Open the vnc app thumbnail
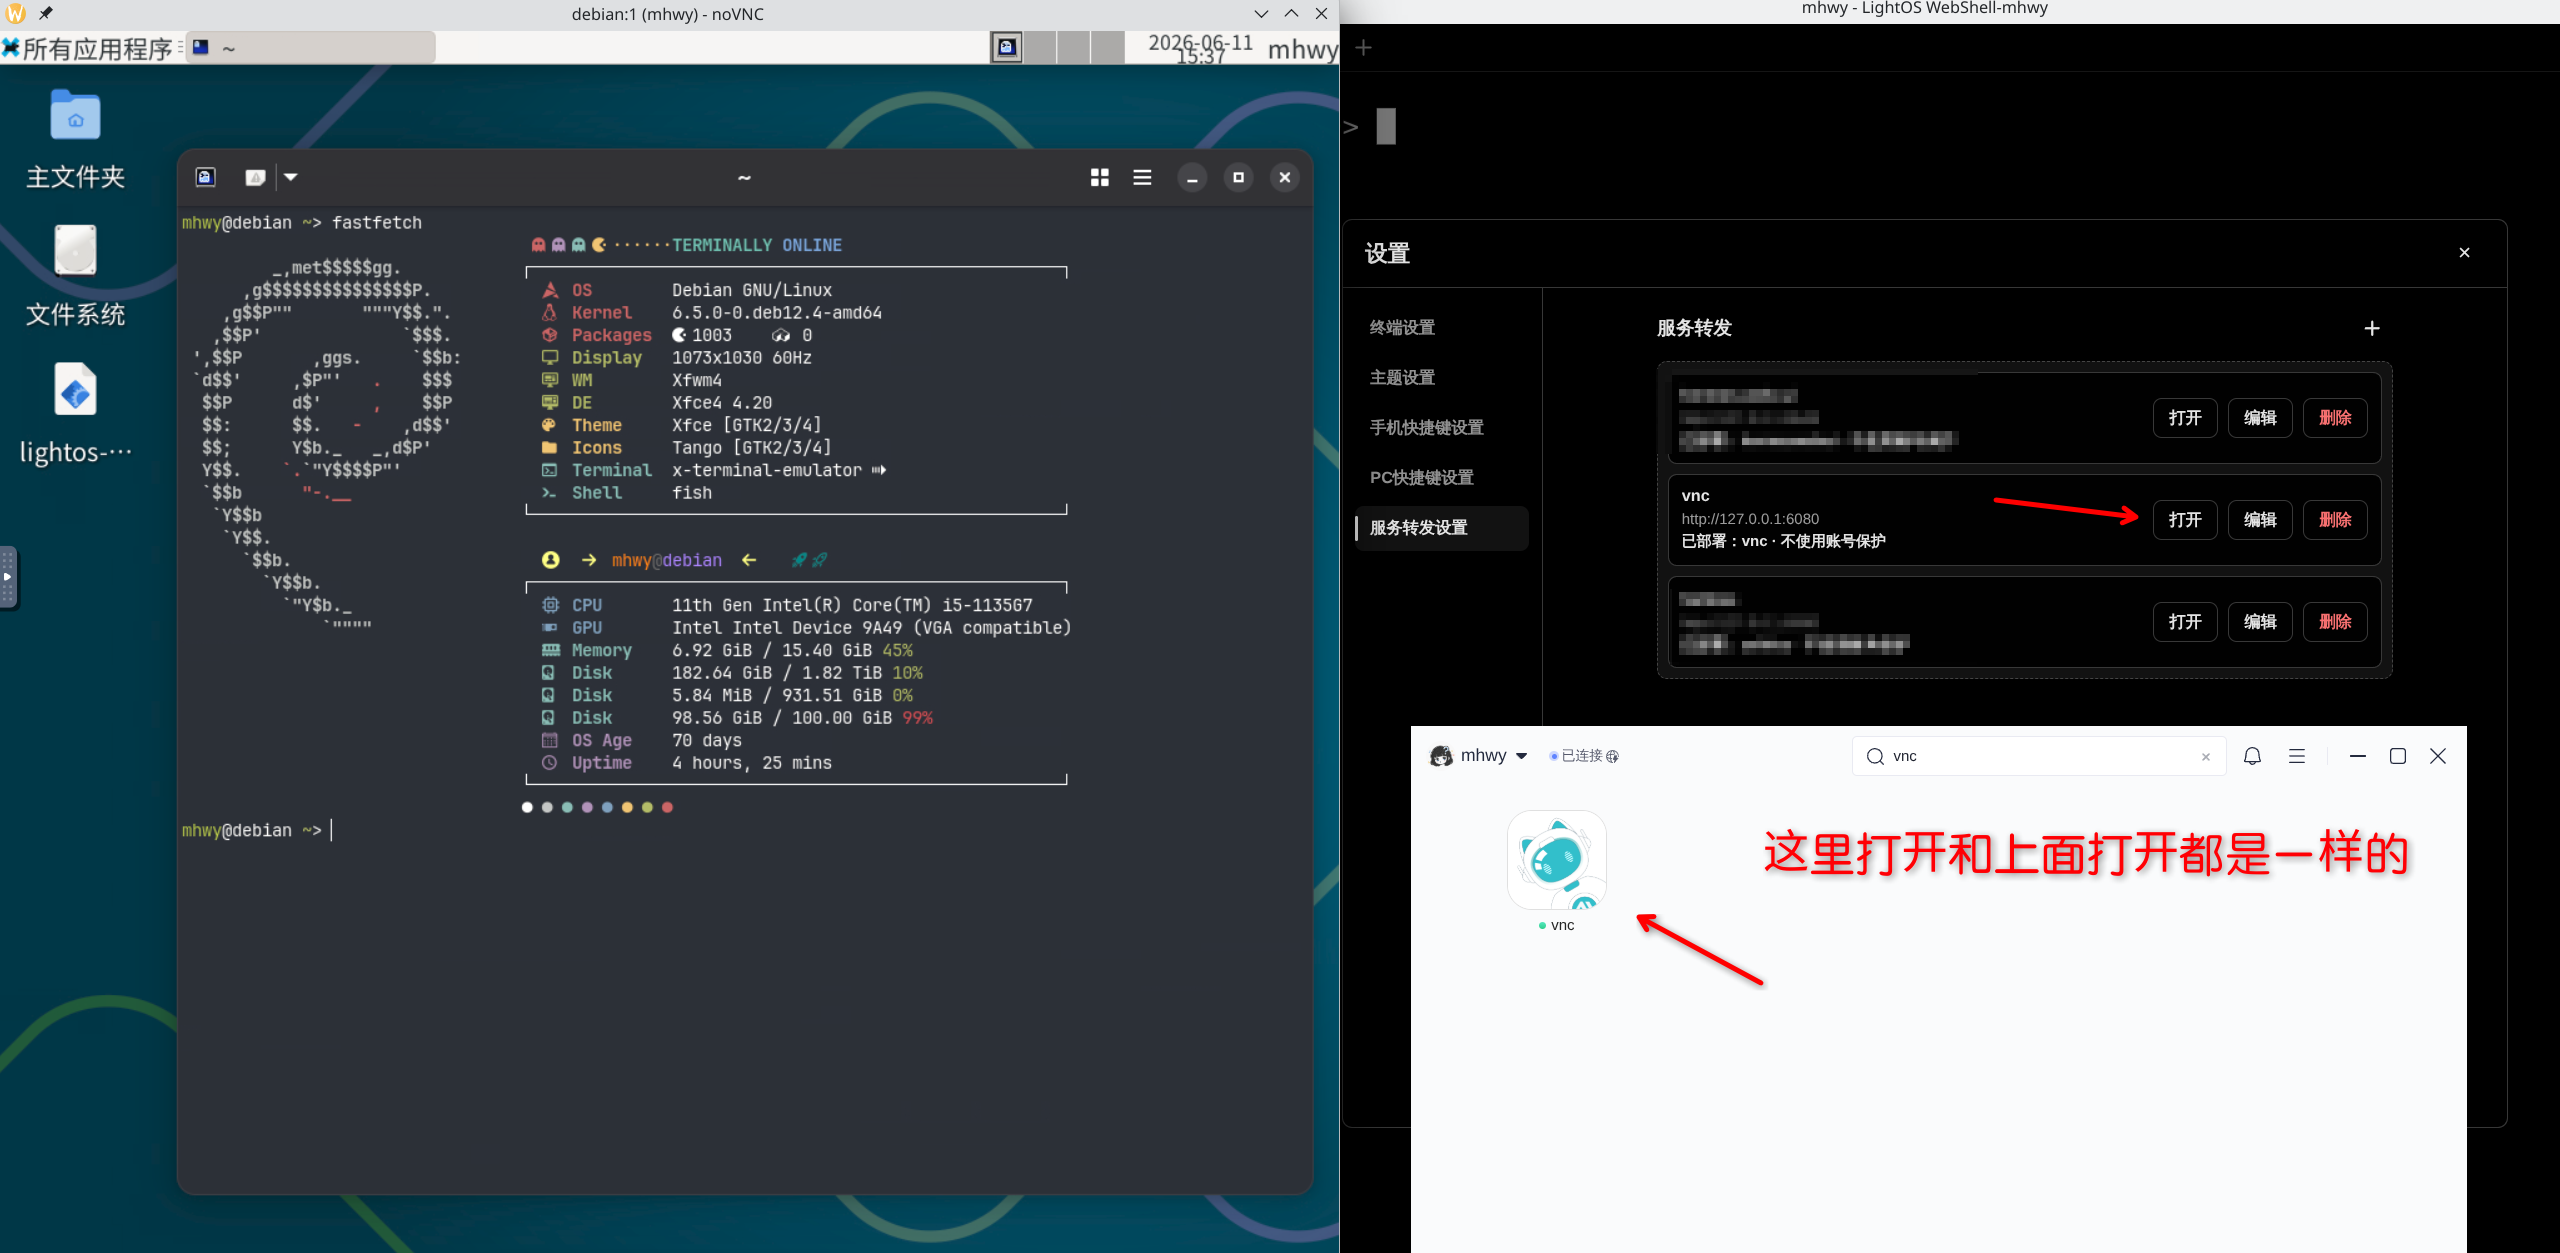 coord(1557,860)
